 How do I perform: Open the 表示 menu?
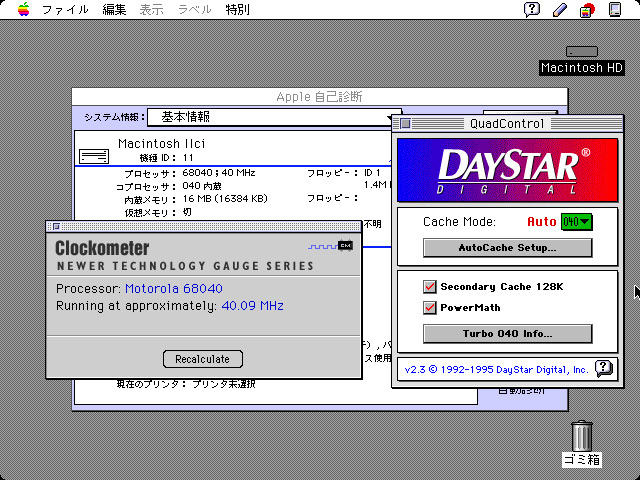[x=151, y=9]
